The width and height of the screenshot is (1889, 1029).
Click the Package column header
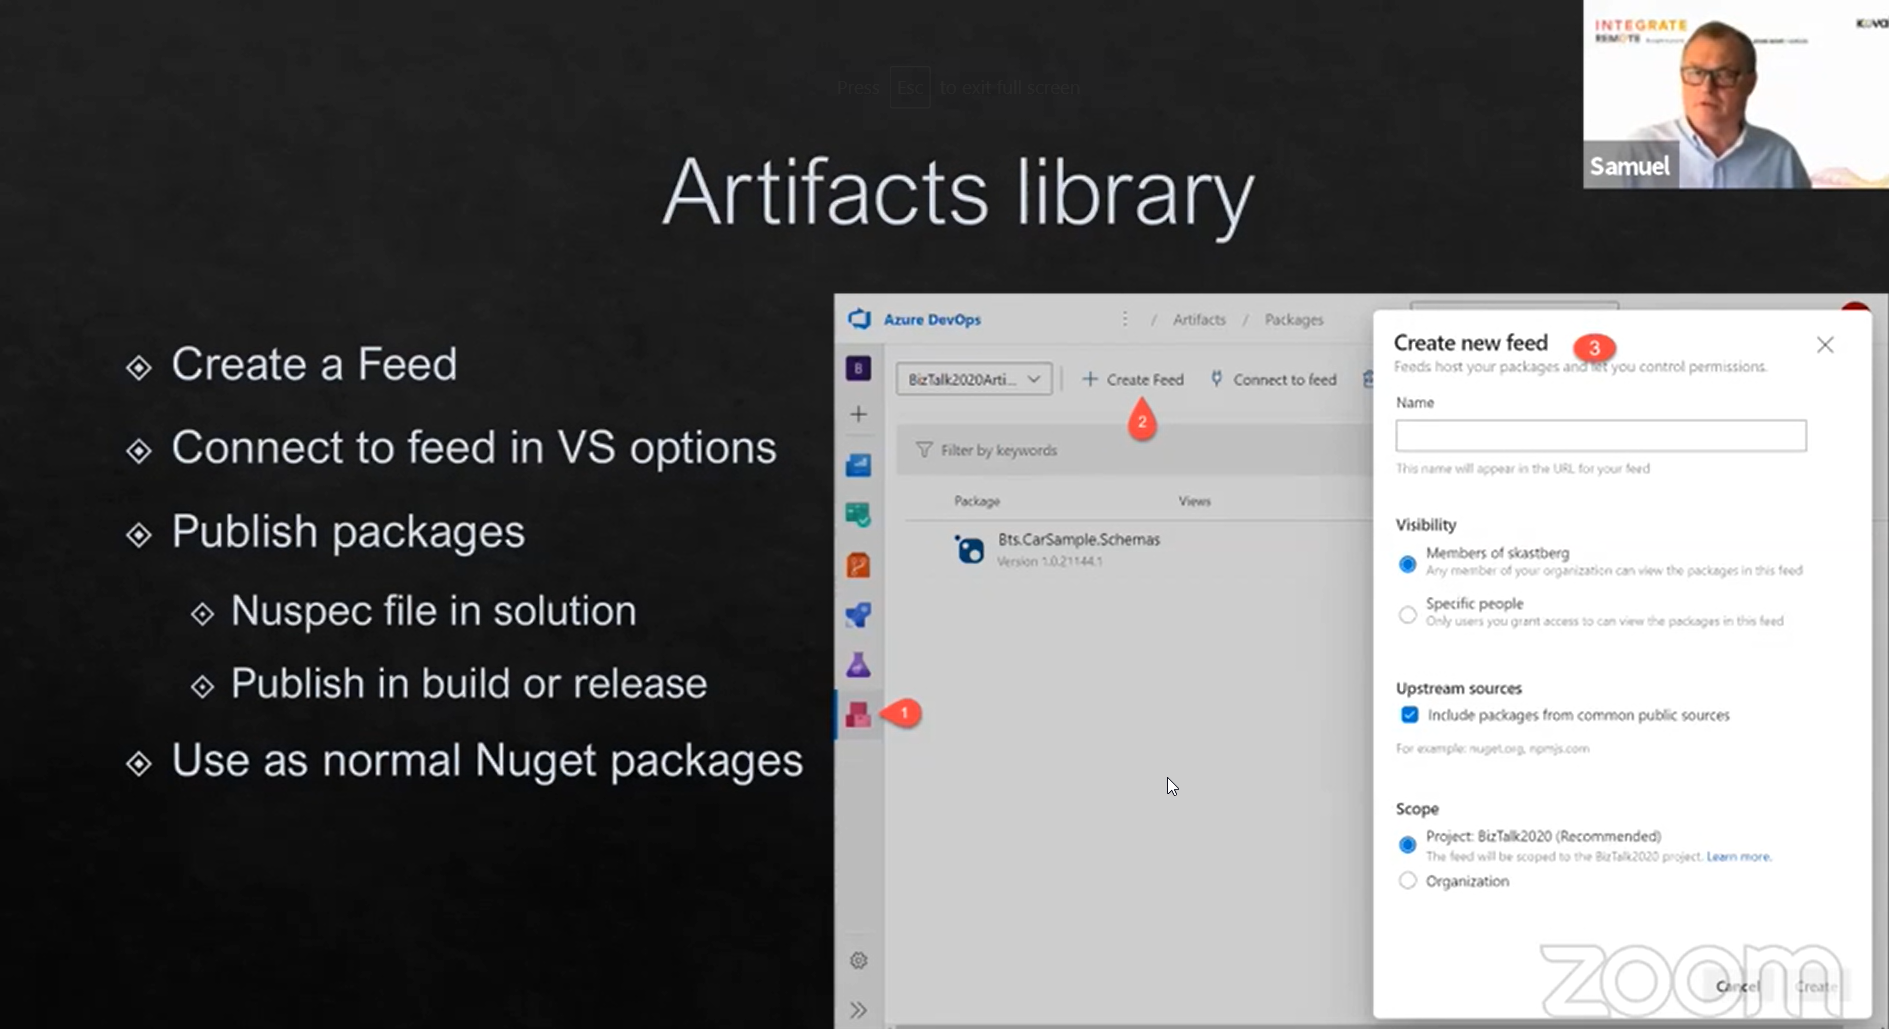[x=977, y=501]
